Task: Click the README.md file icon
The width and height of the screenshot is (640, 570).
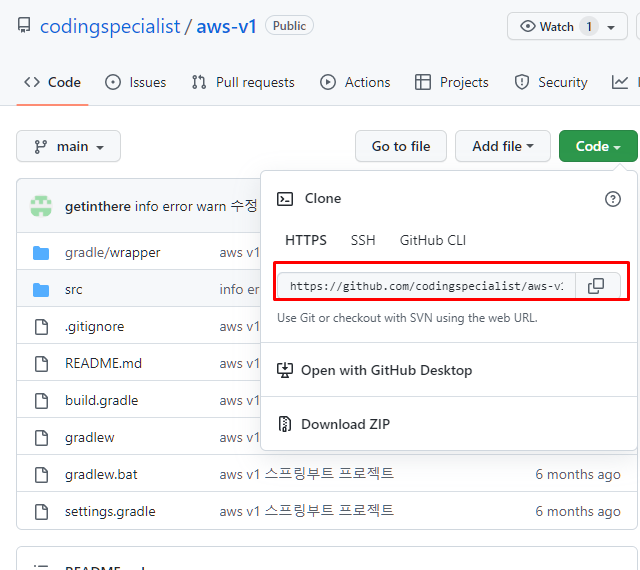Action: [x=41, y=364]
